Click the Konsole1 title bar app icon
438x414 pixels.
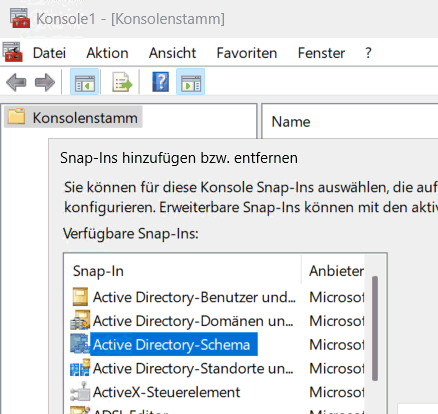tap(20, 18)
